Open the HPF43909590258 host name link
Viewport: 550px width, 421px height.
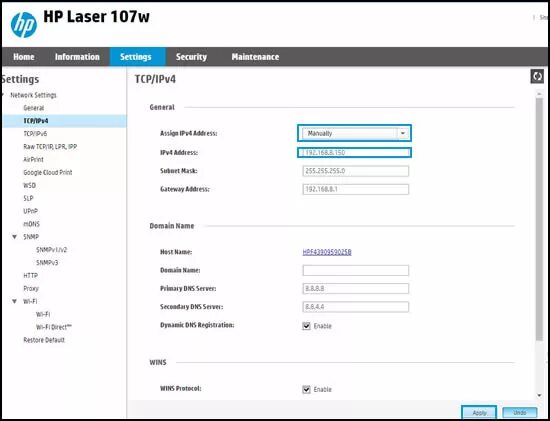click(327, 252)
